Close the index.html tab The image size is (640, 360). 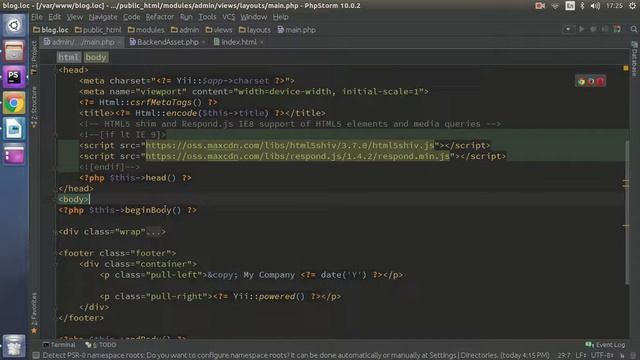pyautogui.click(x=262, y=42)
